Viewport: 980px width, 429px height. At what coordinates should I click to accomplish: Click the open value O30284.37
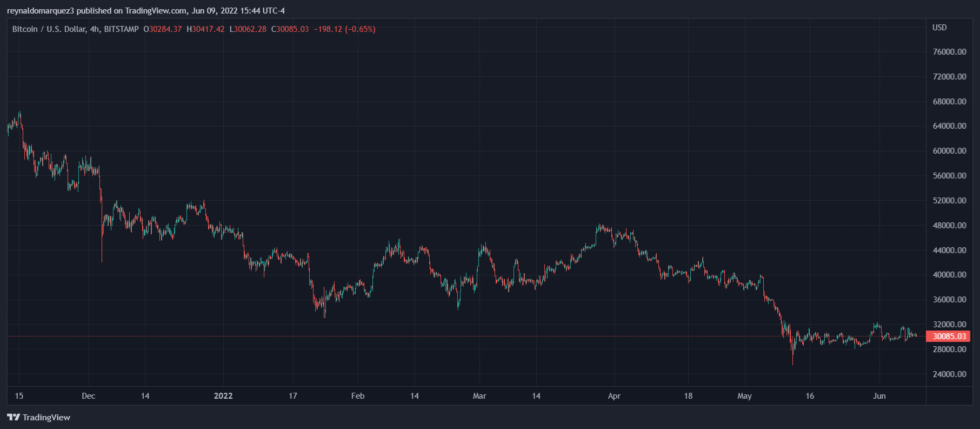pos(162,29)
